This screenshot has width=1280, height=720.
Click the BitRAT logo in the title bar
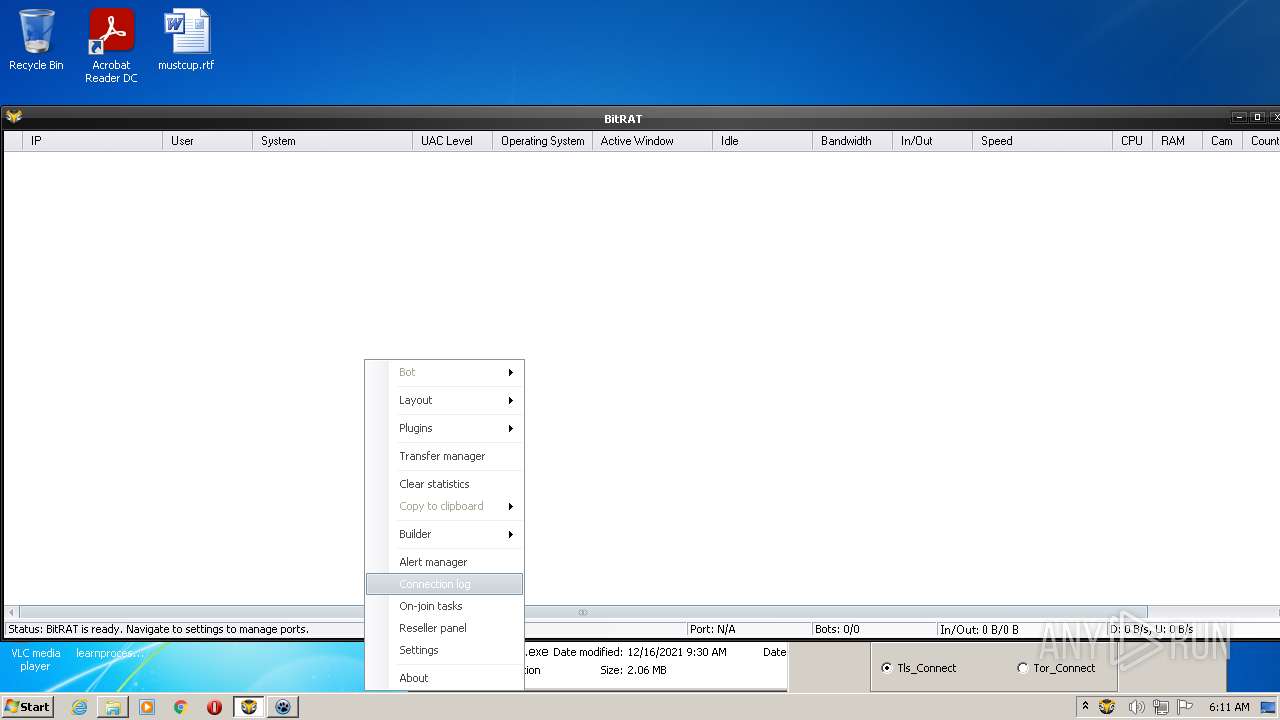click(x=14, y=117)
